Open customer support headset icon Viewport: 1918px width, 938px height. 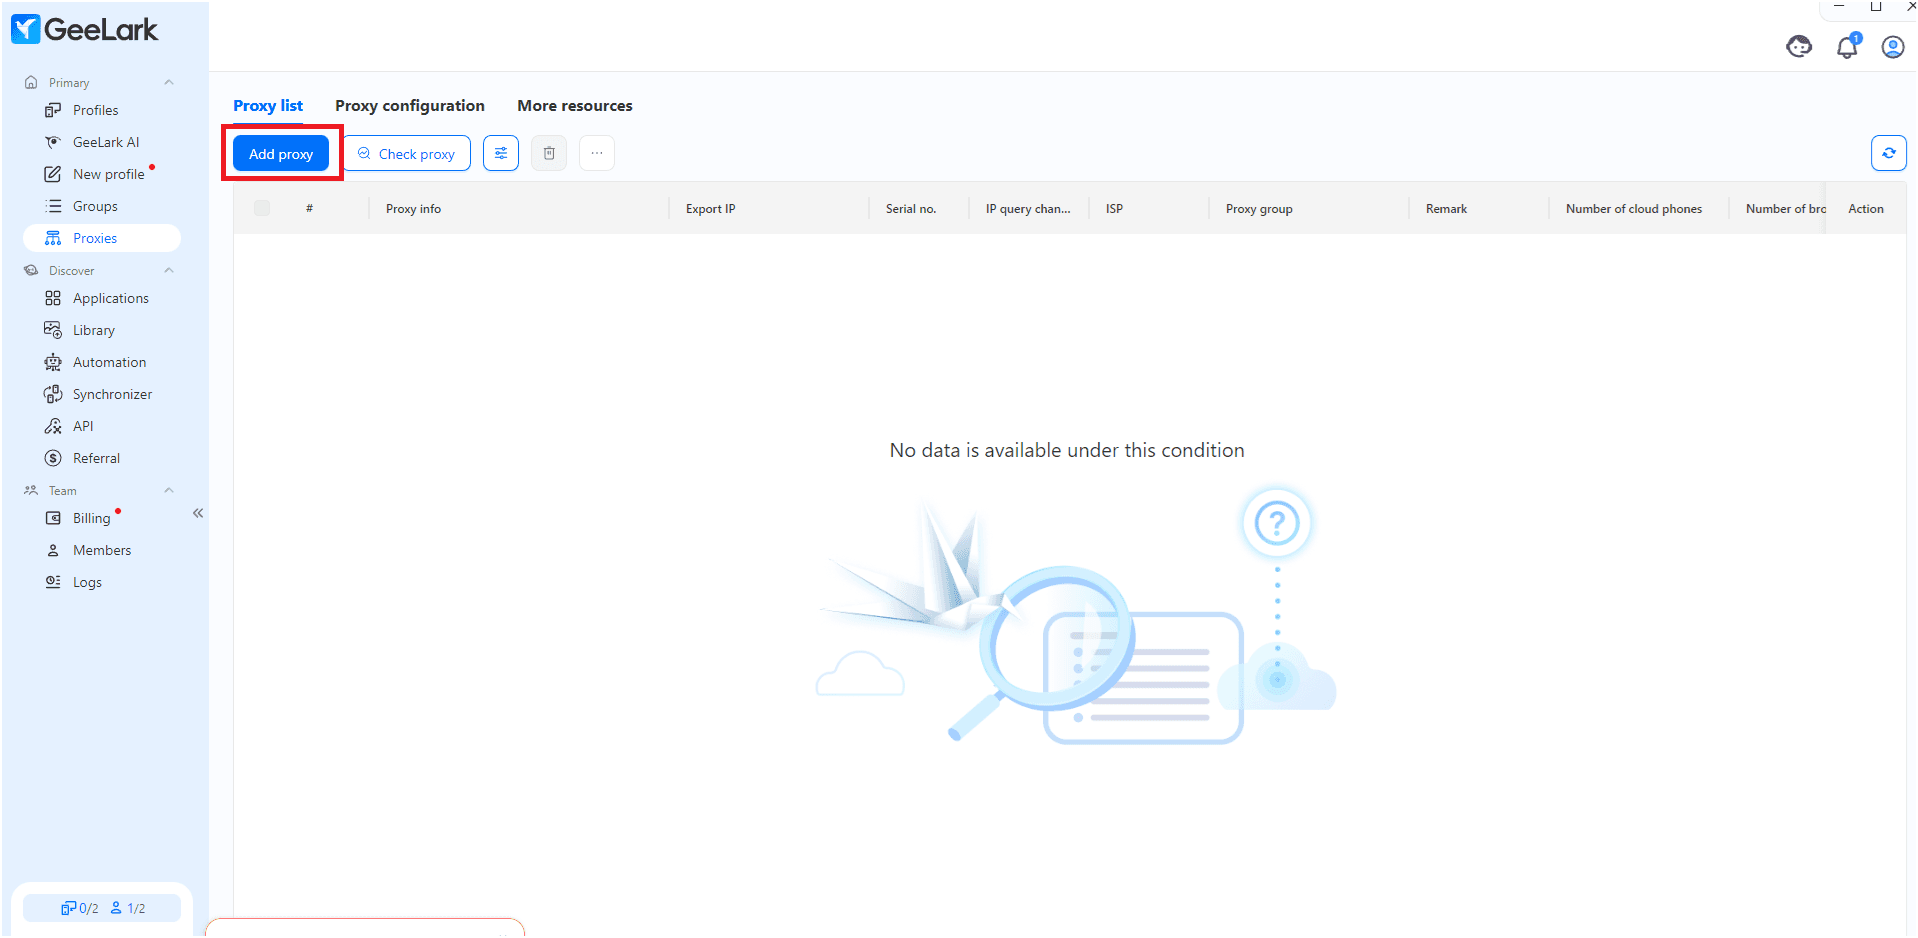[1798, 46]
